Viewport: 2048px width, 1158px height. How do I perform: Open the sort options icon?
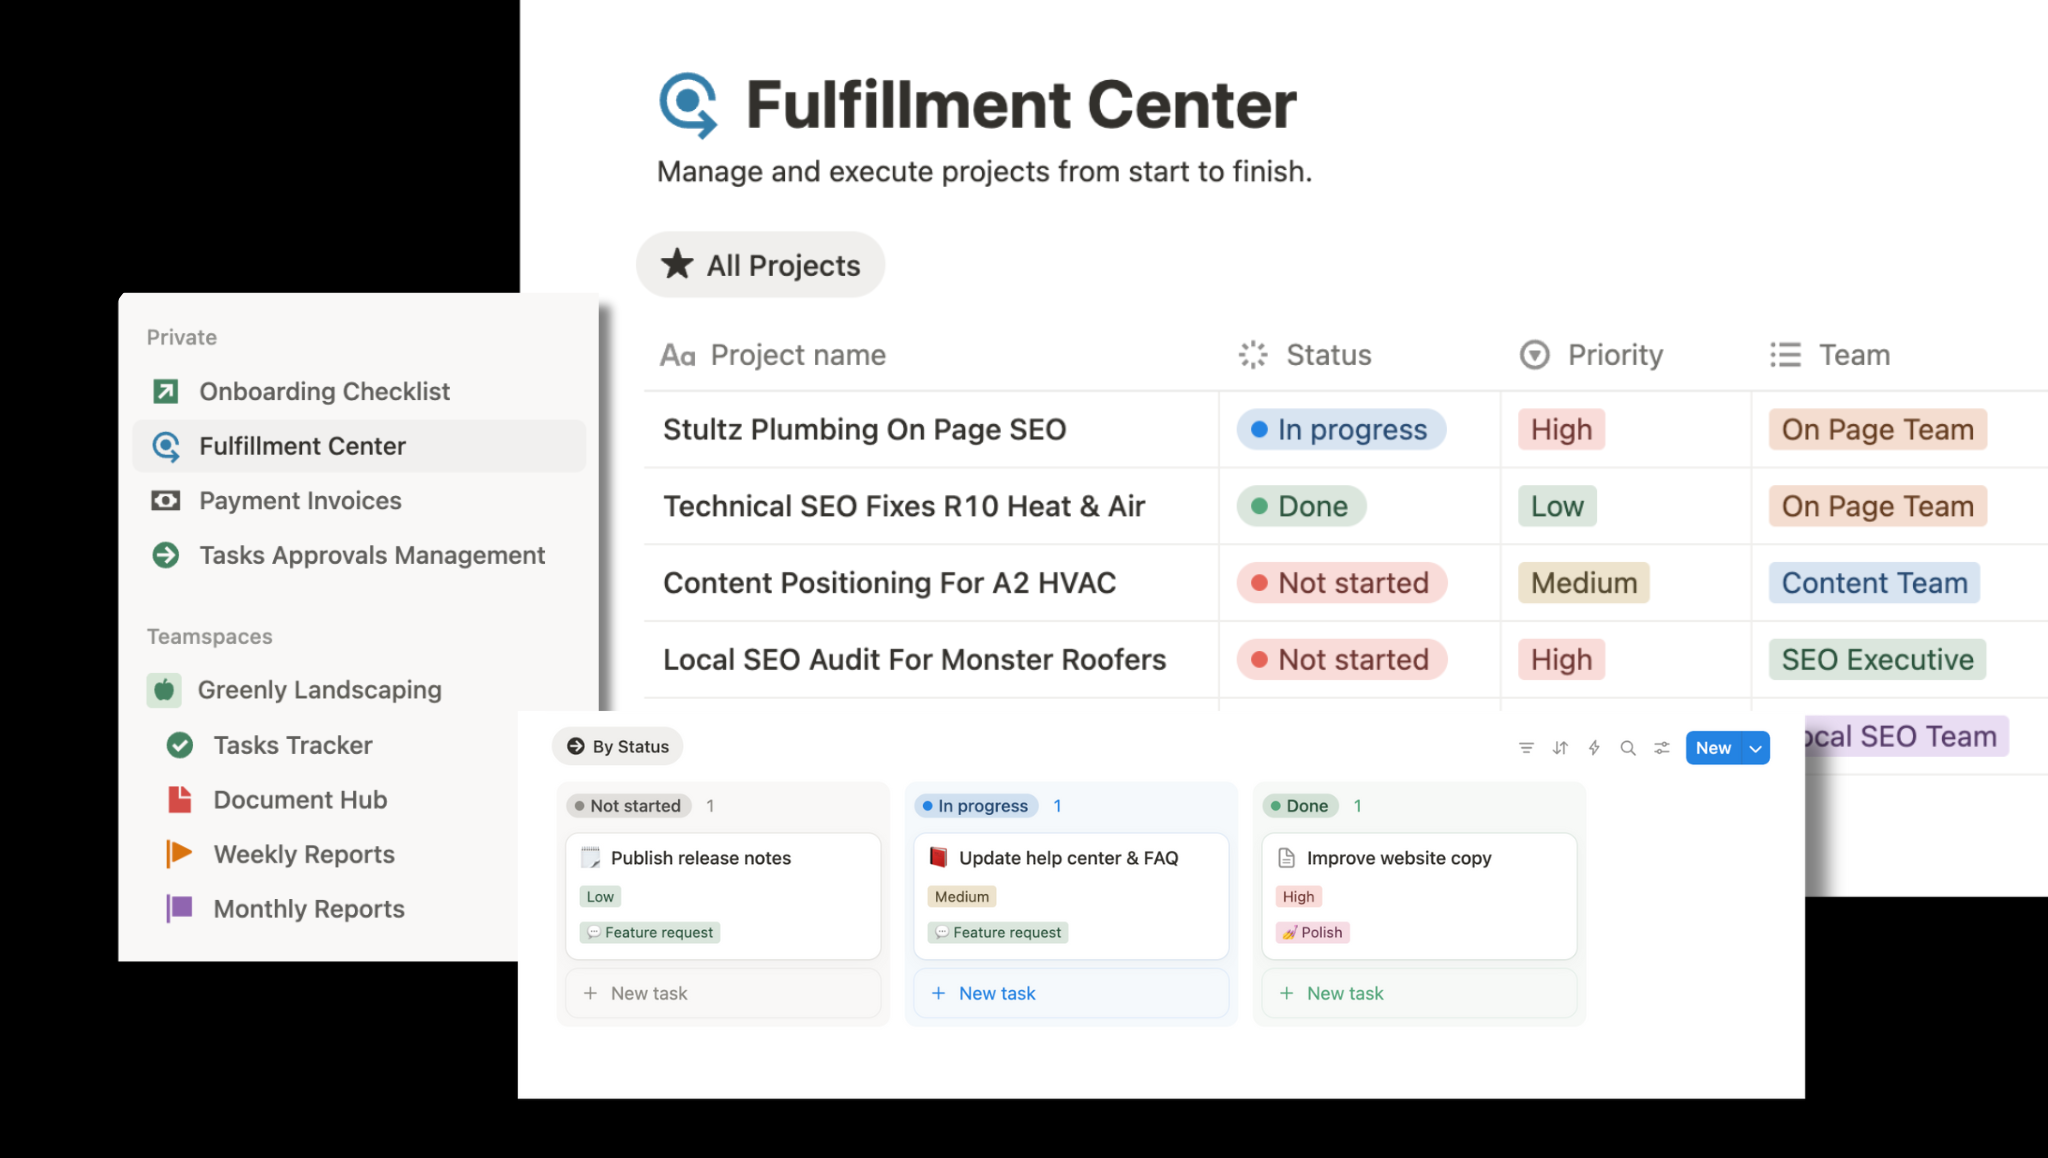pyautogui.click(x=1559, y=747)
